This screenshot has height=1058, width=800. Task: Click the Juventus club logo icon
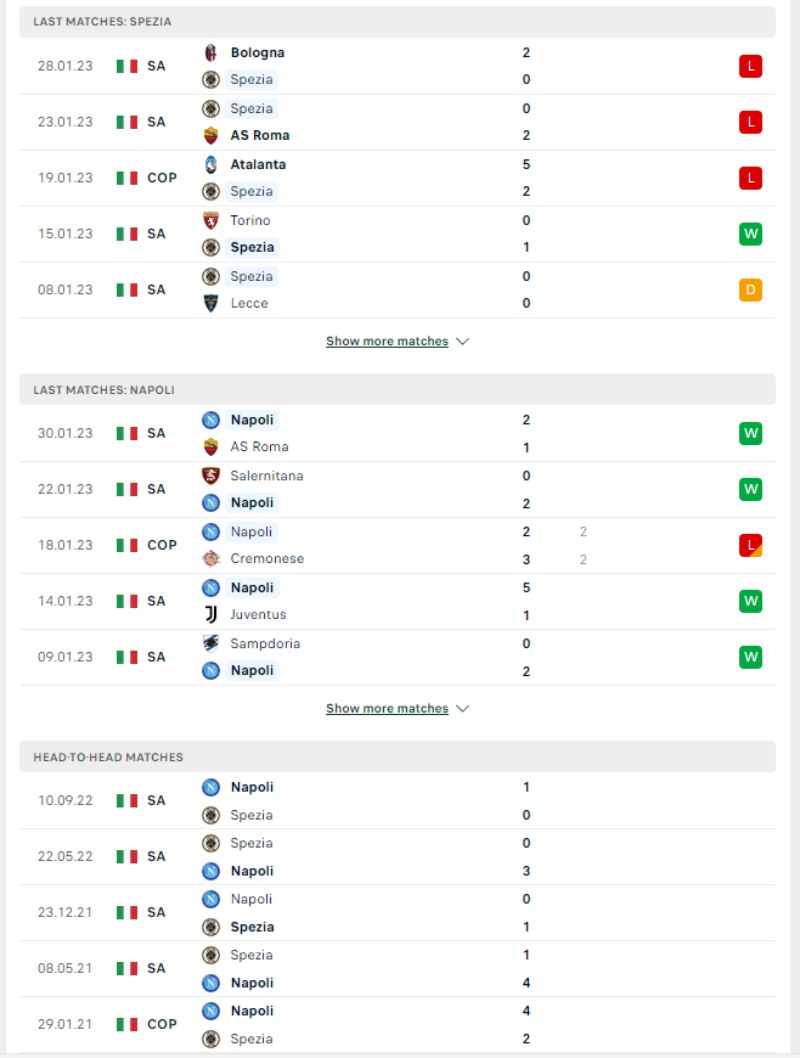210,615
